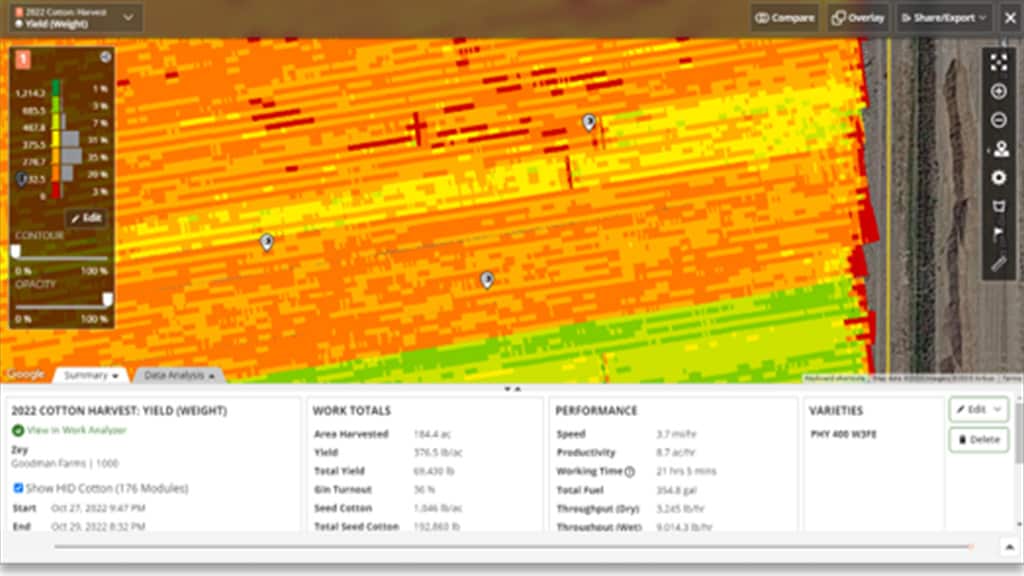This screenshot has width=1024, height=576.
Task: Click the panel resize handle arrows
Action: 512,389
